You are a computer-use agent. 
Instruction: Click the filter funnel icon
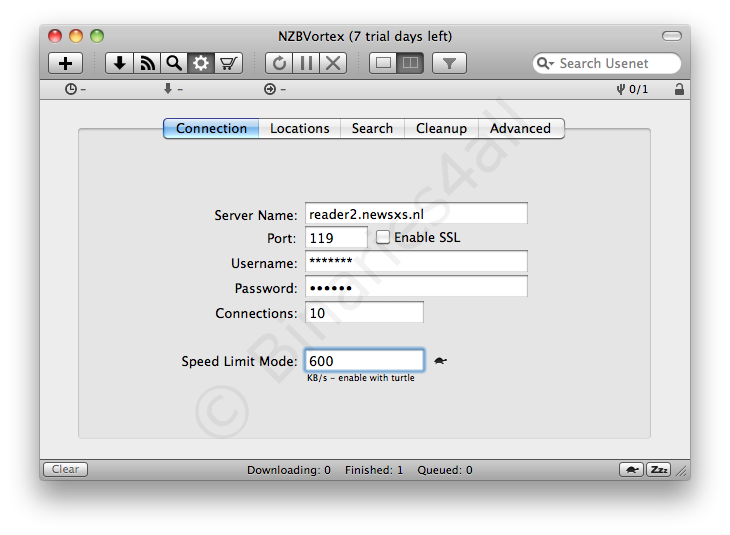click(x=449, y=63)
